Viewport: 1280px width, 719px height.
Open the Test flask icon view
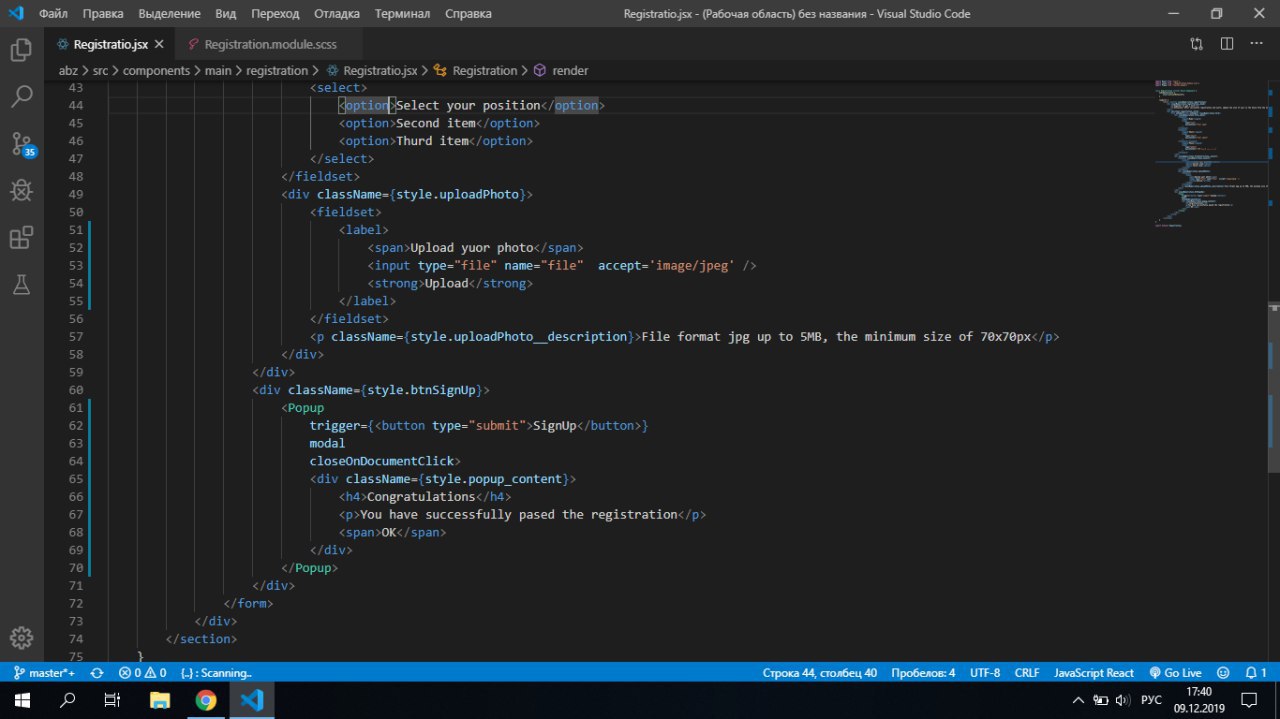coord(21,284)
